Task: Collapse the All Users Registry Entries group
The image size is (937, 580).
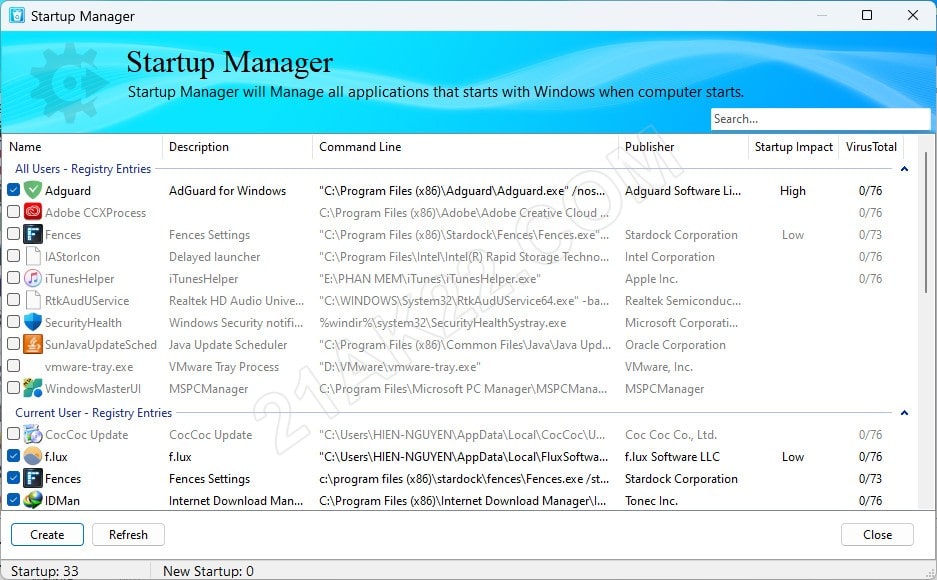Action: 904,169
